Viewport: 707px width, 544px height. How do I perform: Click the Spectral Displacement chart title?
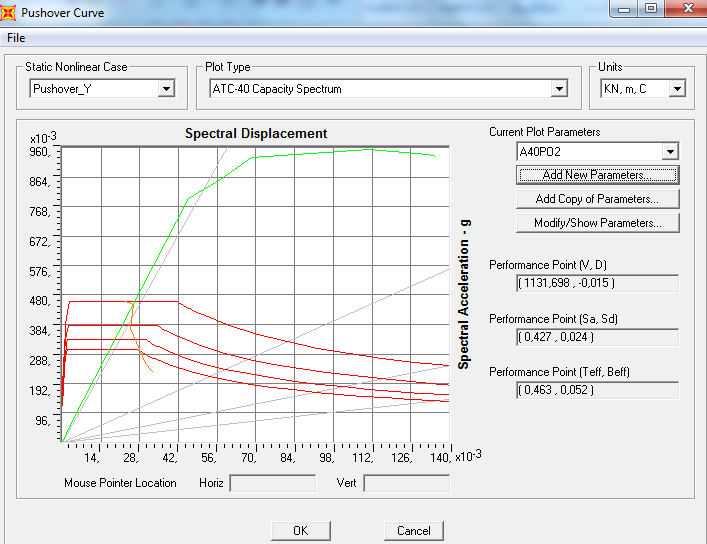[x=256, y=134]
